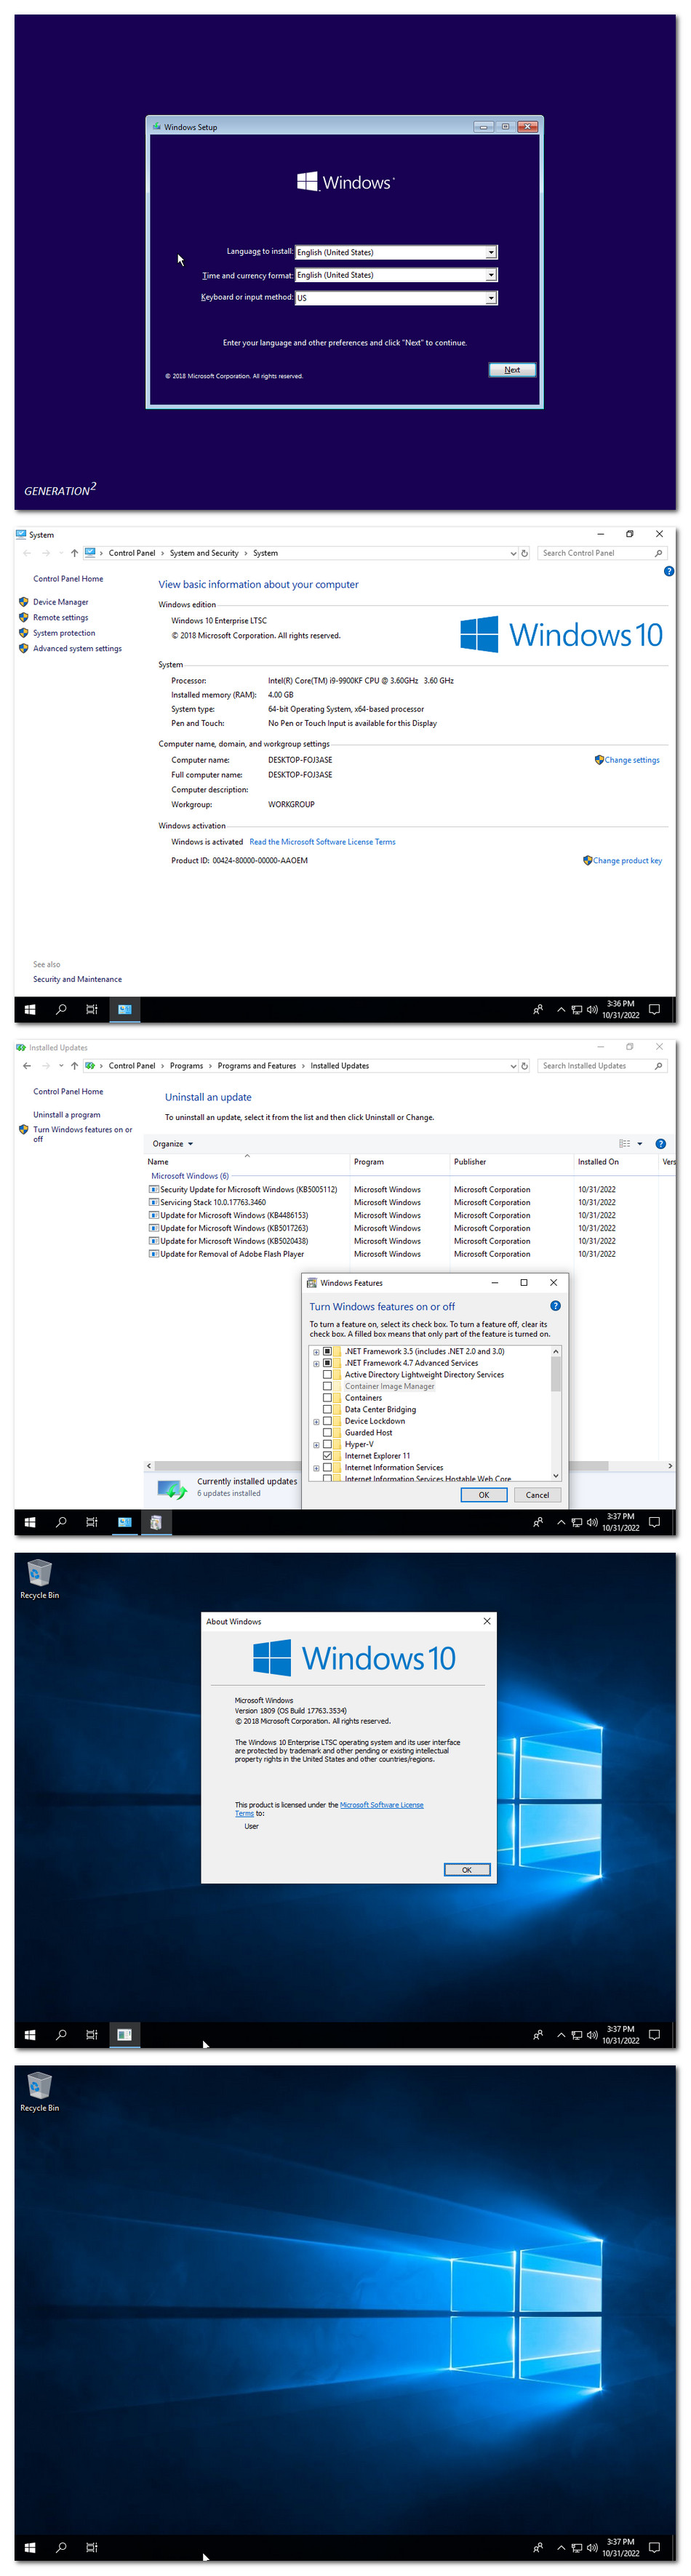Click the help icon in the Installed Updates toolbar
The height and width of the screenshot is (2576, 691).
click(660, 1143)
